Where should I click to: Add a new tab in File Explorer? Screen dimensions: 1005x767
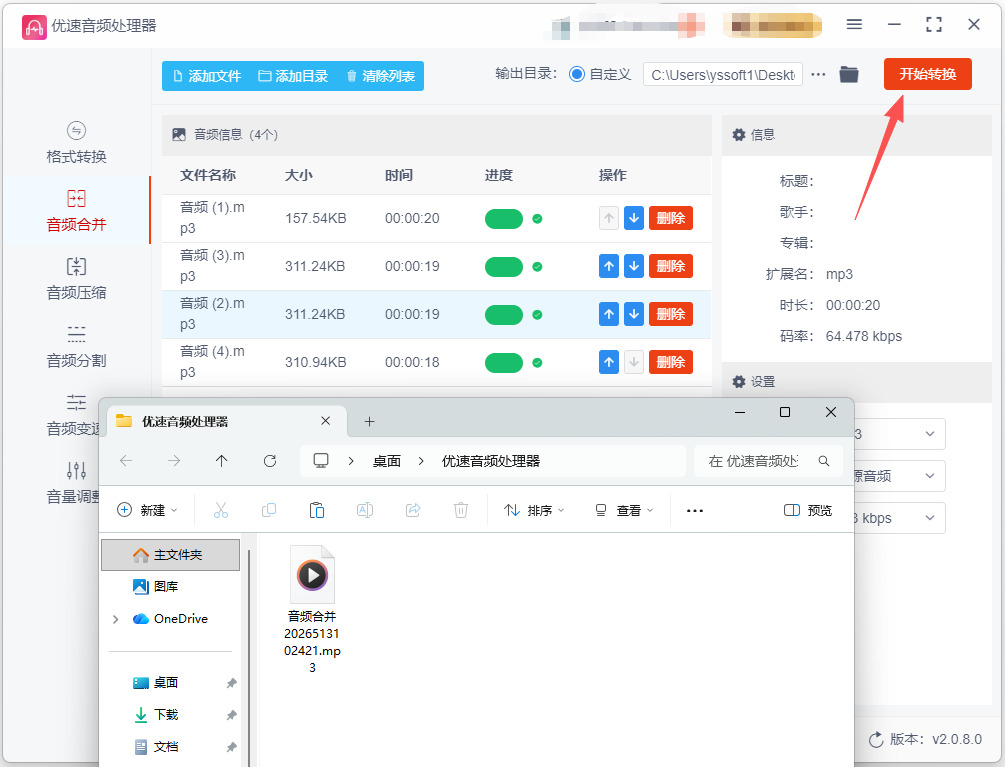pyautogui.click(x=369, y=421)
